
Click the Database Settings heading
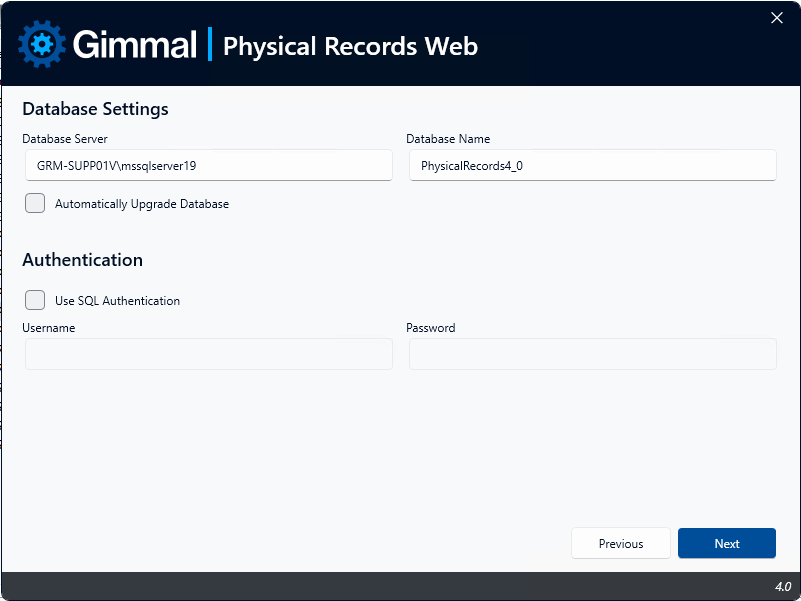coord(96,109)
